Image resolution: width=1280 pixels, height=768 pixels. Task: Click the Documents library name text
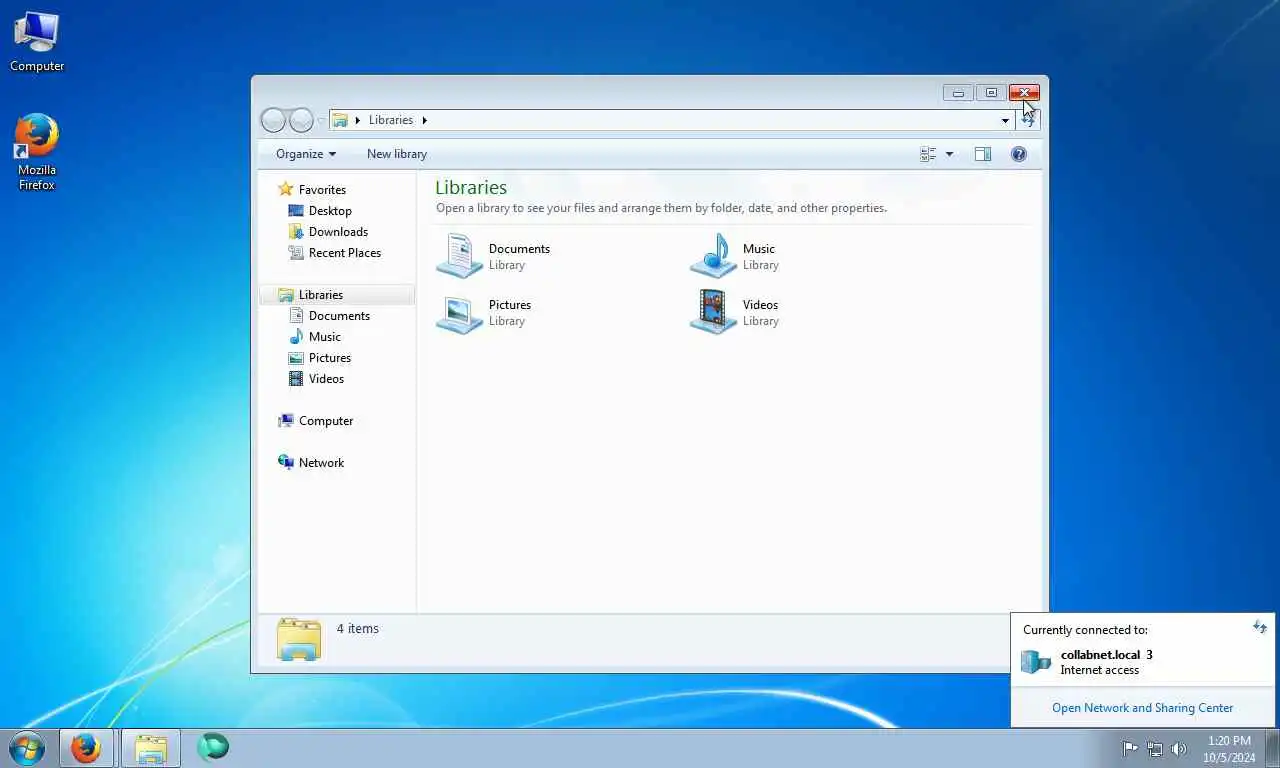click(x=519, y=249)
